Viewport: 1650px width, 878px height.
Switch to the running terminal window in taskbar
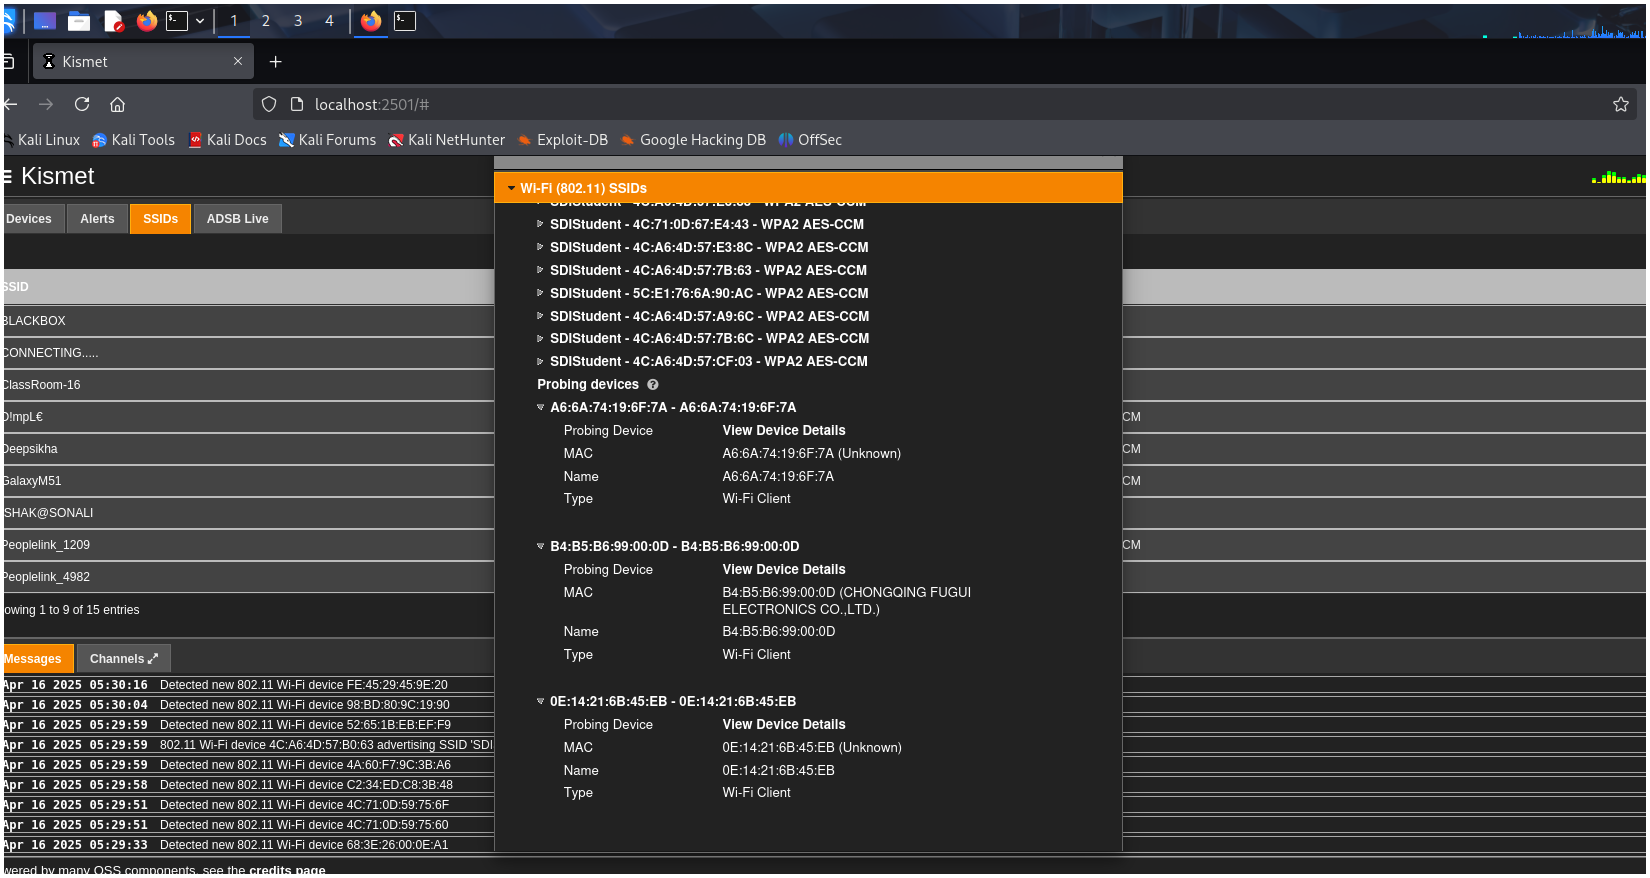point(405,21)
